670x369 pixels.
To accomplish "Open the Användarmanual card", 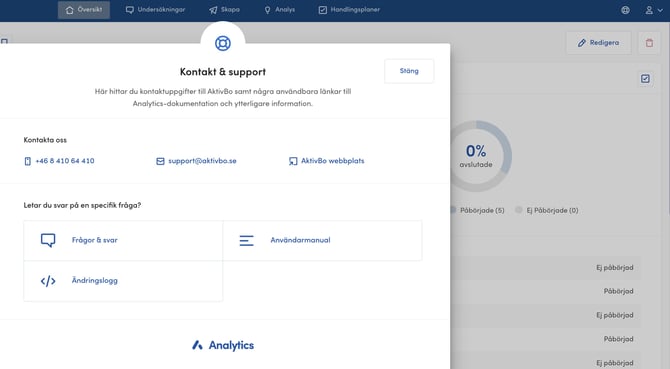I will pyautogui.click(x=322, y=240).
